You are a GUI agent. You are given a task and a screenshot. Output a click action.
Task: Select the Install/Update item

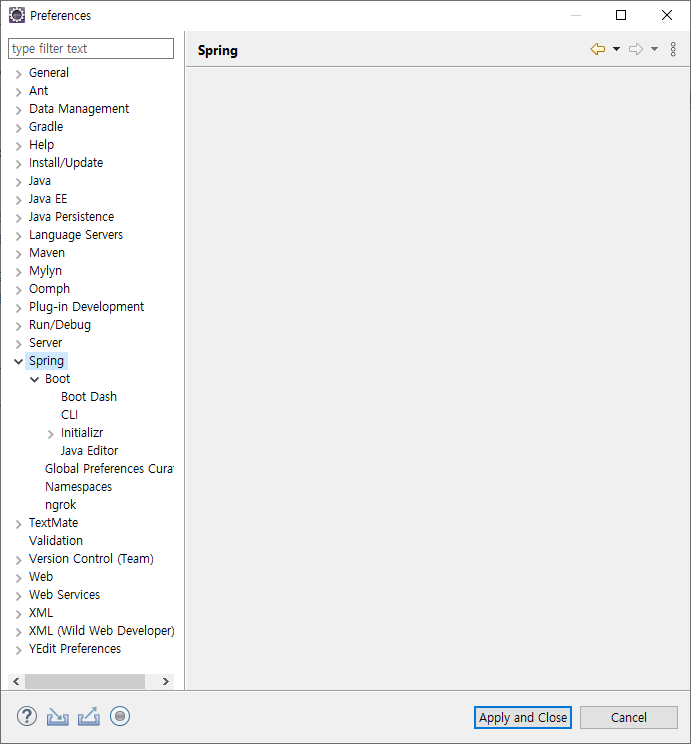65,163
